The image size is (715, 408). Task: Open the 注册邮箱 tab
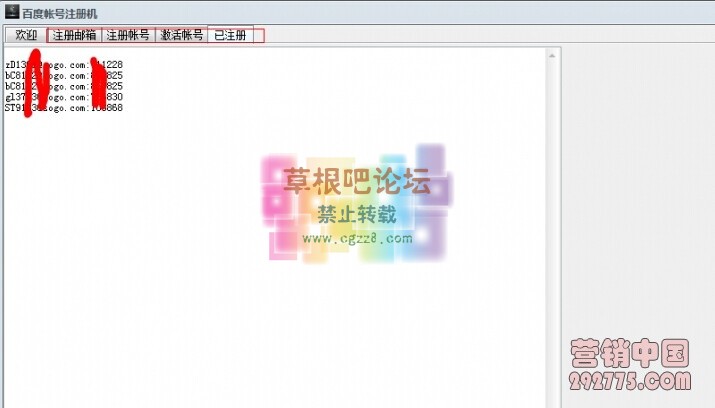(x=74, y=35)
